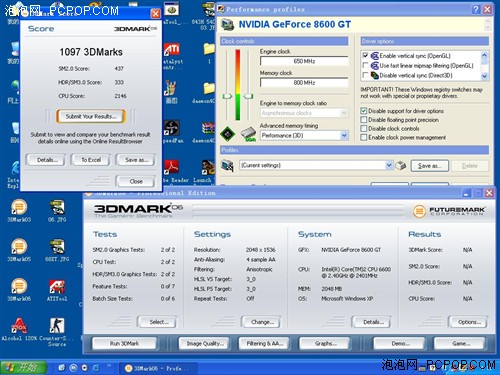Open the folder named 1
This screenshot has width=500, height=375.
click(x=209, y=53)
